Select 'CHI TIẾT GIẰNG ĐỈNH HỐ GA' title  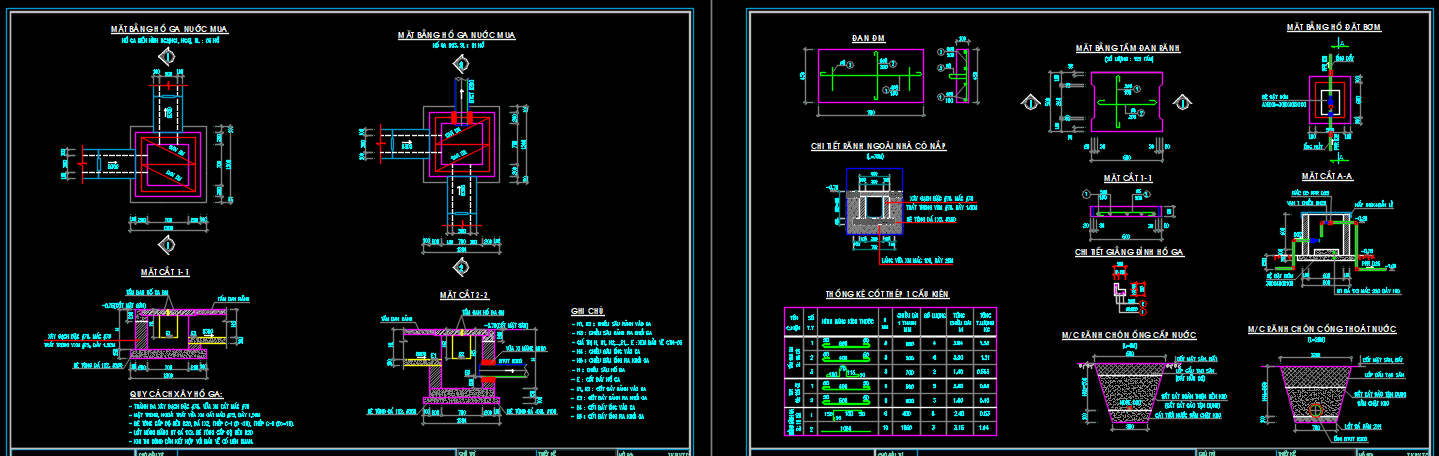point(1129,252)
